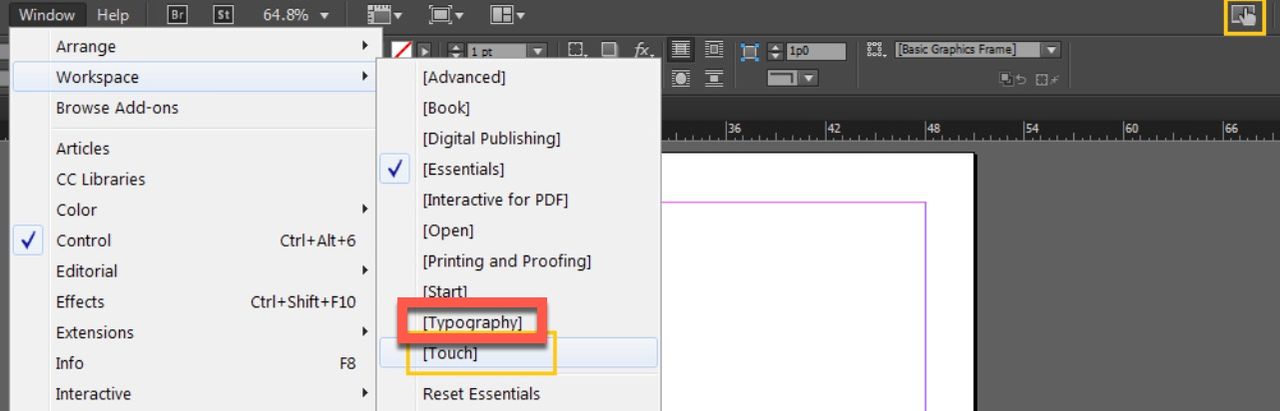Screen dimensions: 1280x411
Task: Click the arrow button beside stroke swatch
Action: 424,50
